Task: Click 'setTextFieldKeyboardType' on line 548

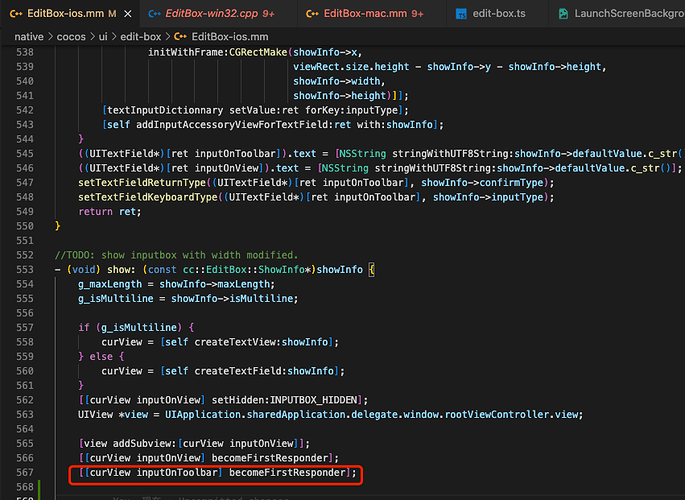Action: click(148, 197)
